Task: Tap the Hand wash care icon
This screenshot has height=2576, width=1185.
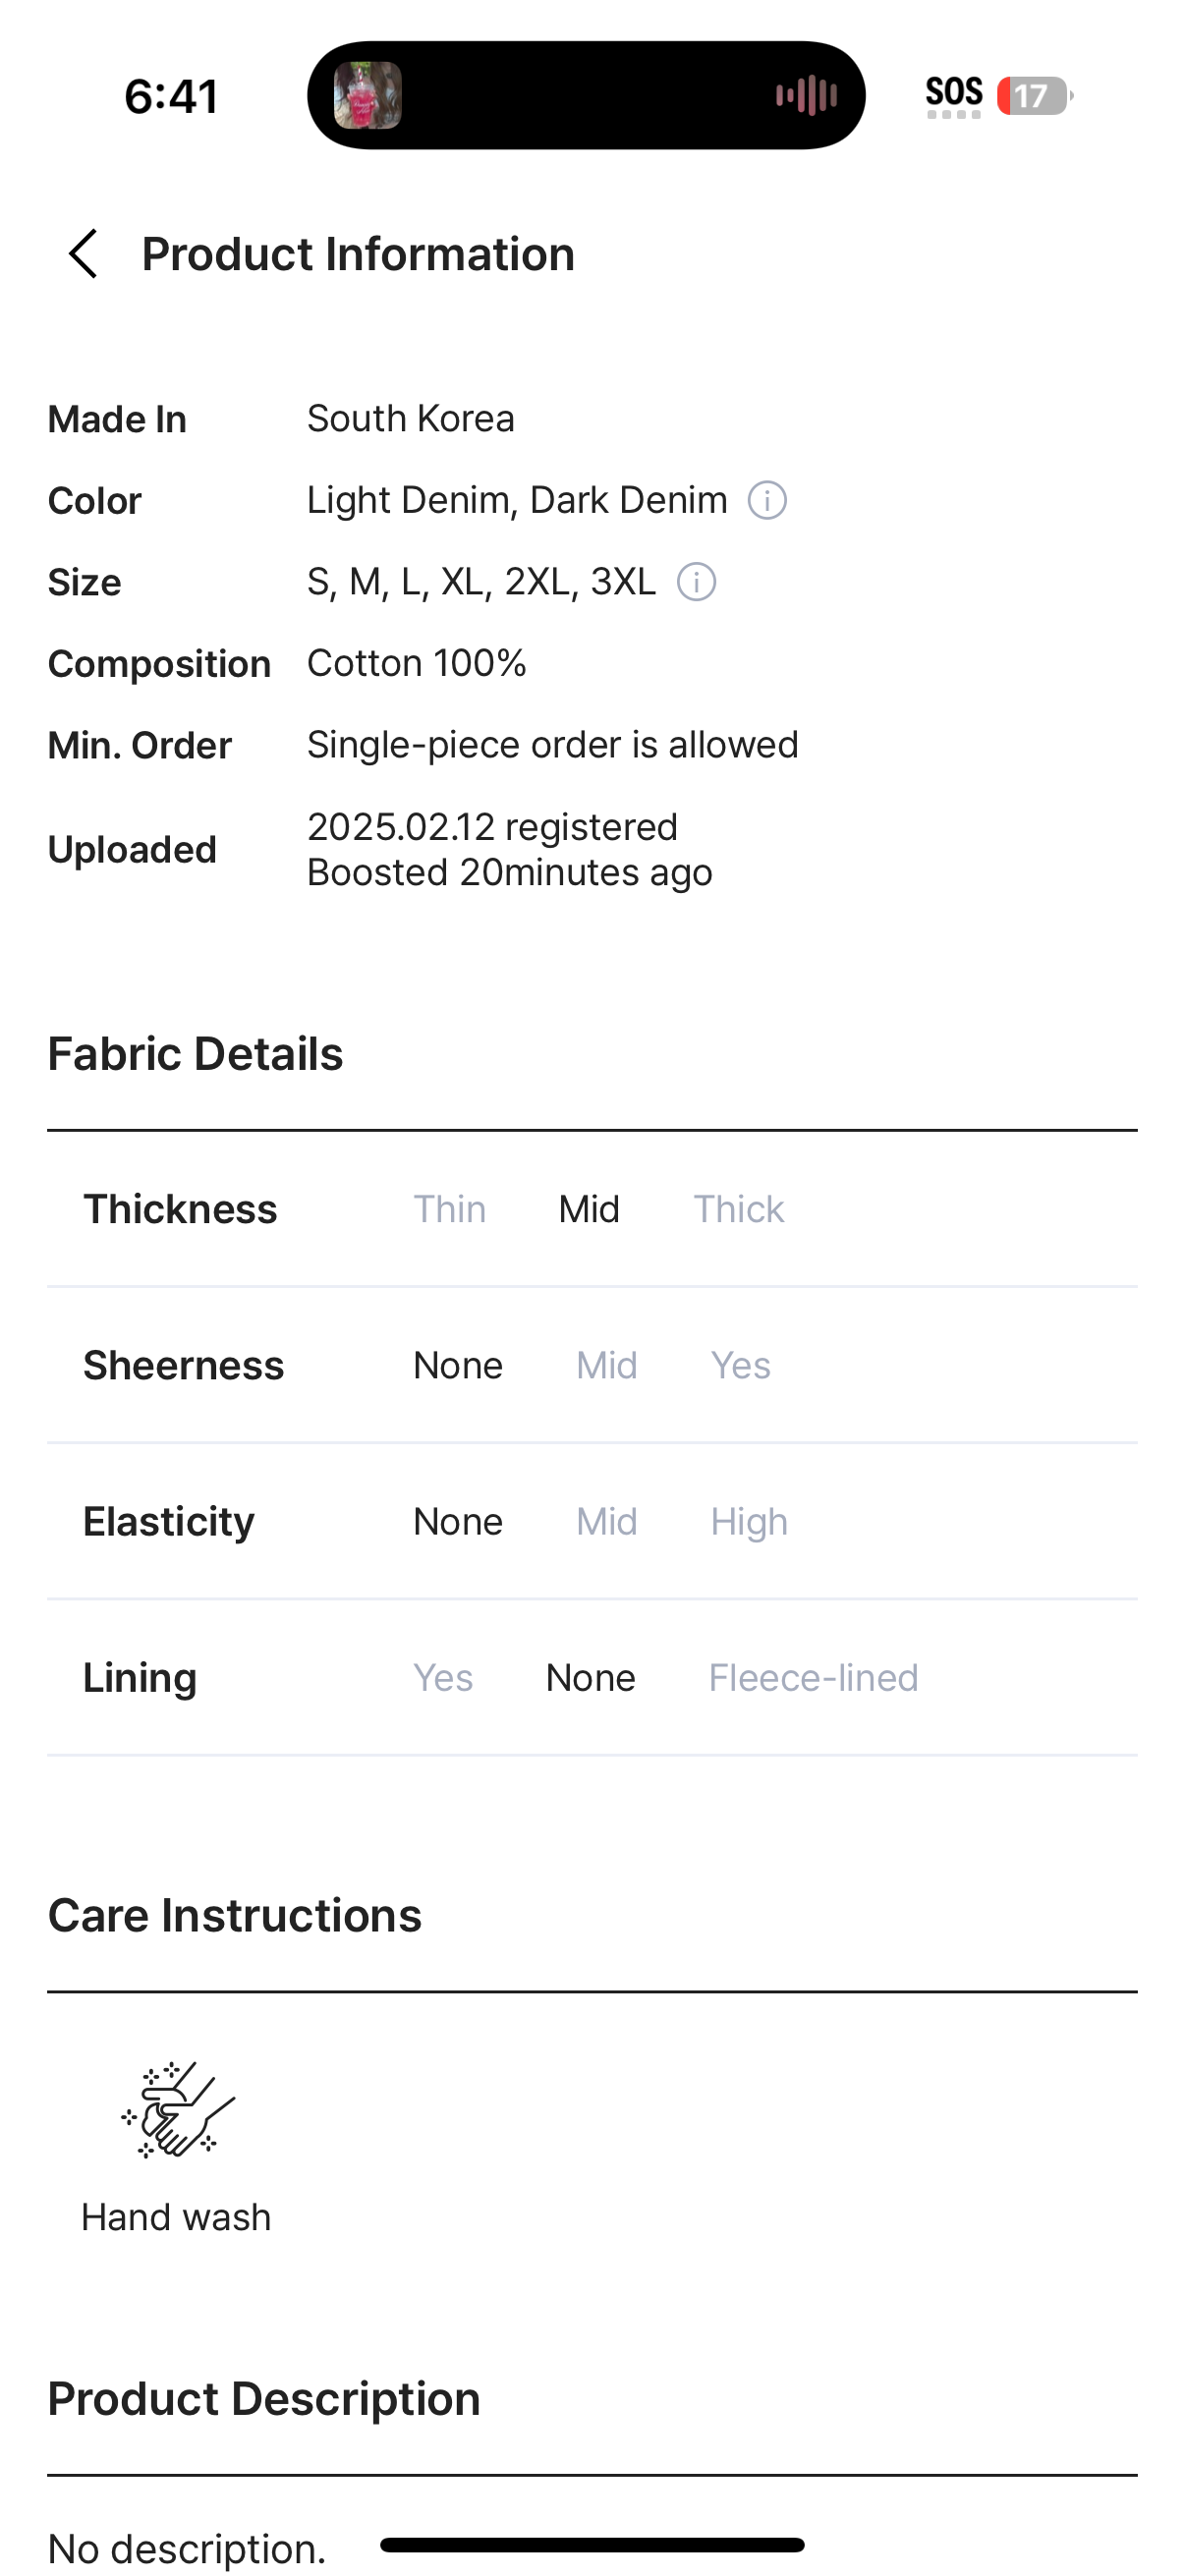Action: pyautogui.click(x=178, y=2110)
